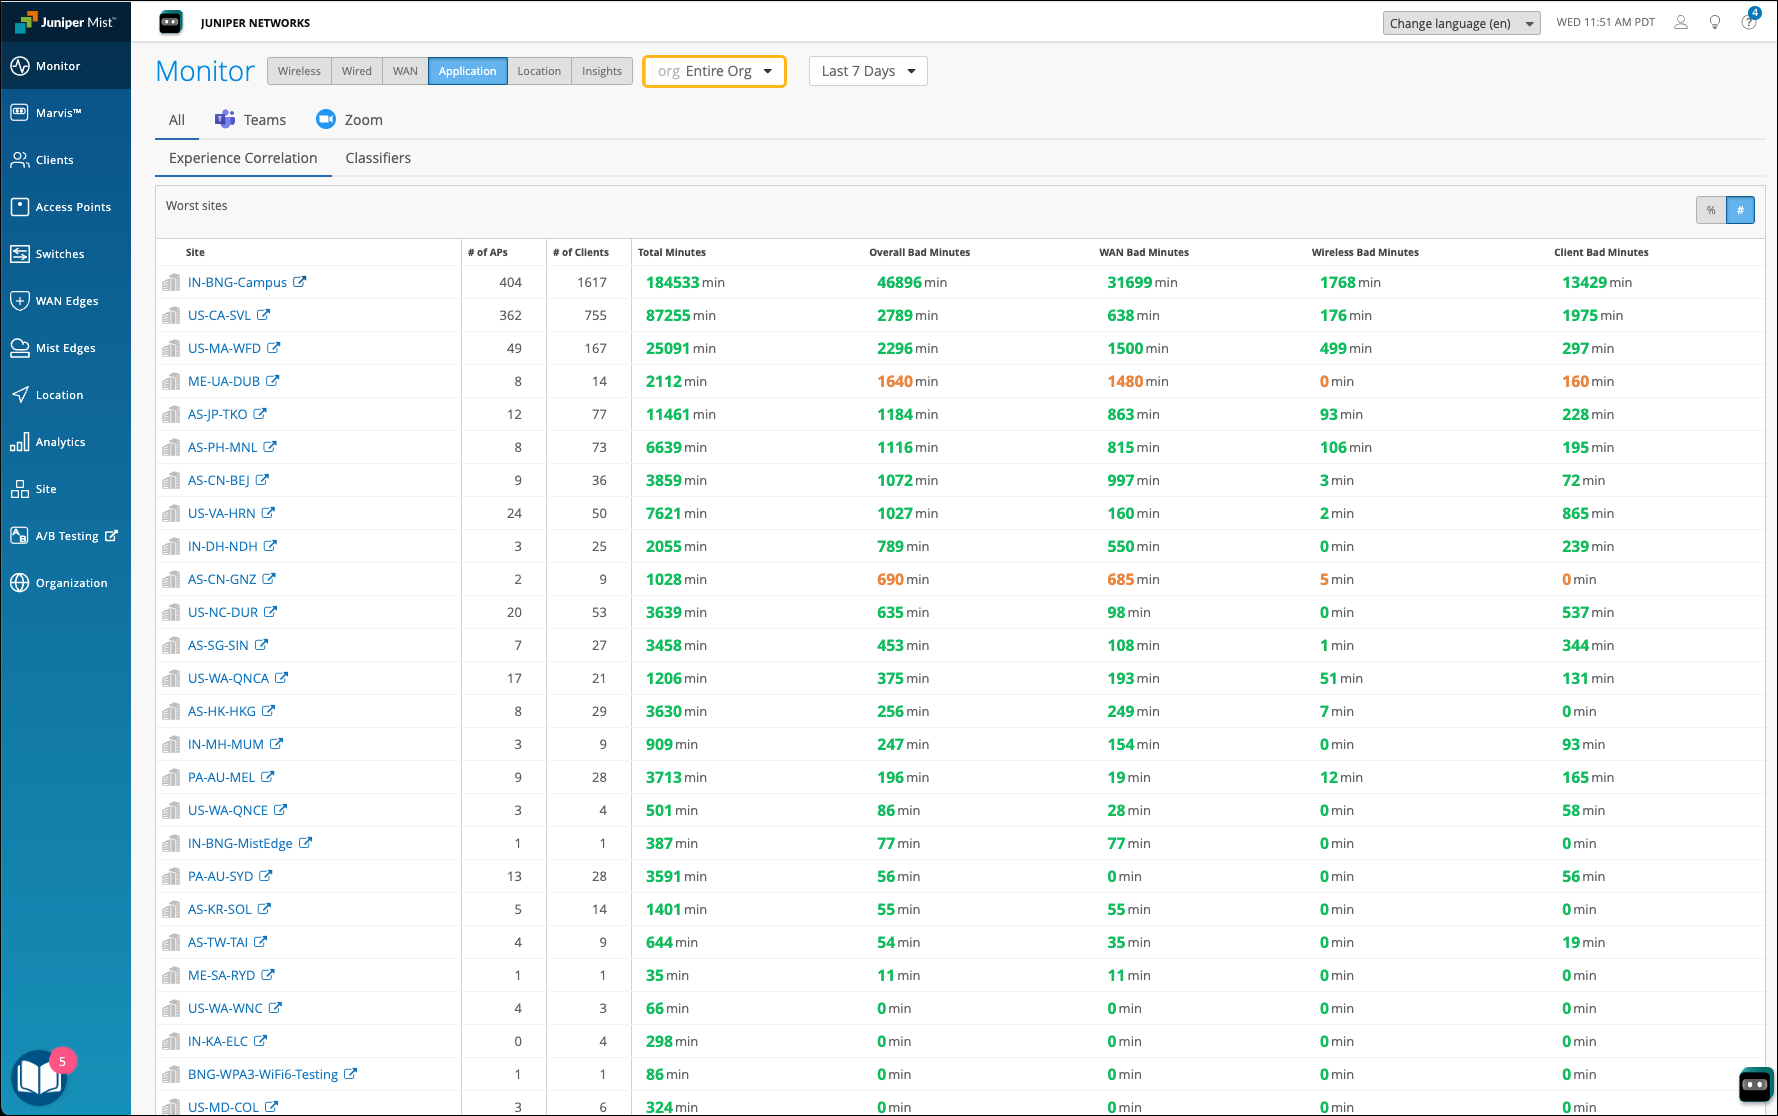This screenshot has height=1116, width=1778.
Task: Expand the Last 7 Days time range
Action: [867, 71]
